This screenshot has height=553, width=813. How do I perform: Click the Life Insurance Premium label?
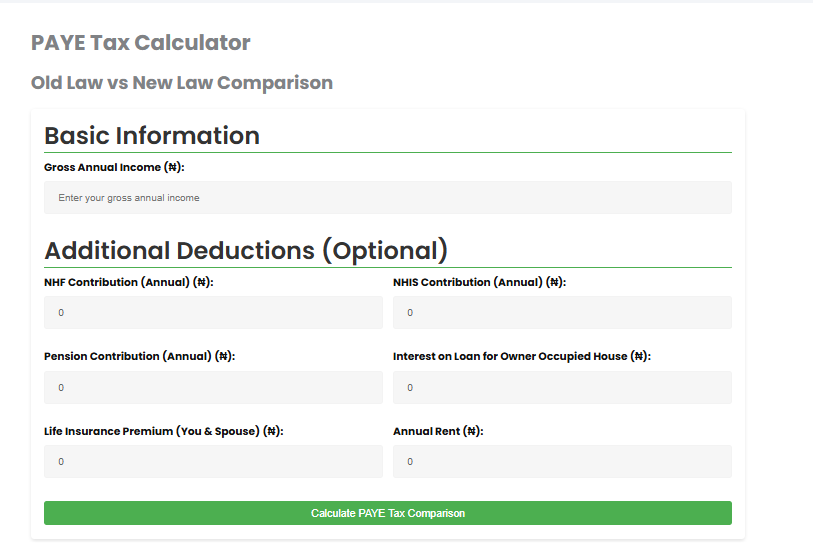(x=163, y=431)
